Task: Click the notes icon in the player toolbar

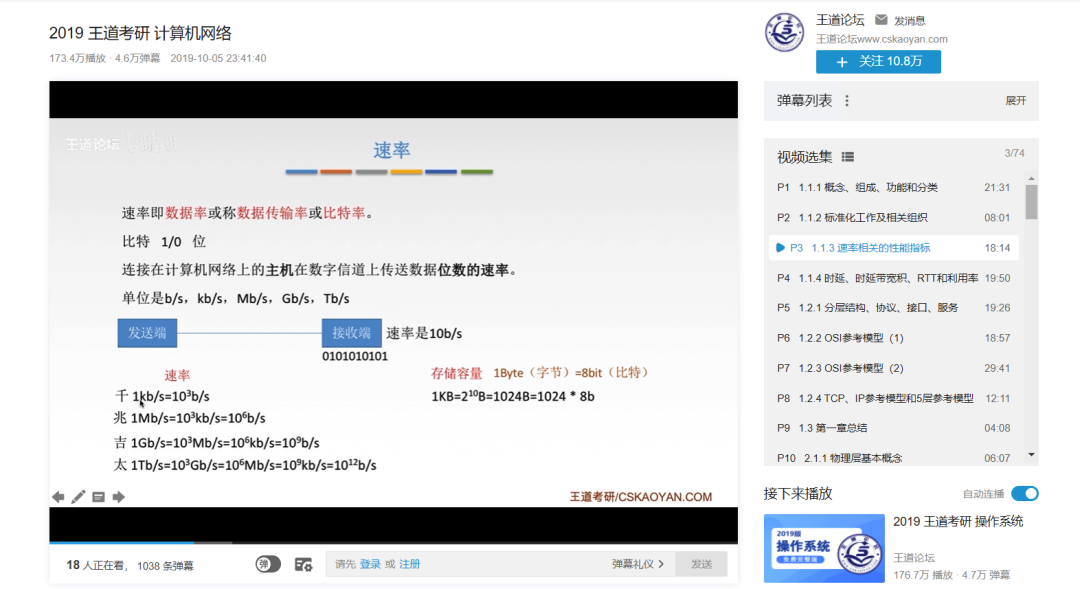Action: (x=100, y=496)
